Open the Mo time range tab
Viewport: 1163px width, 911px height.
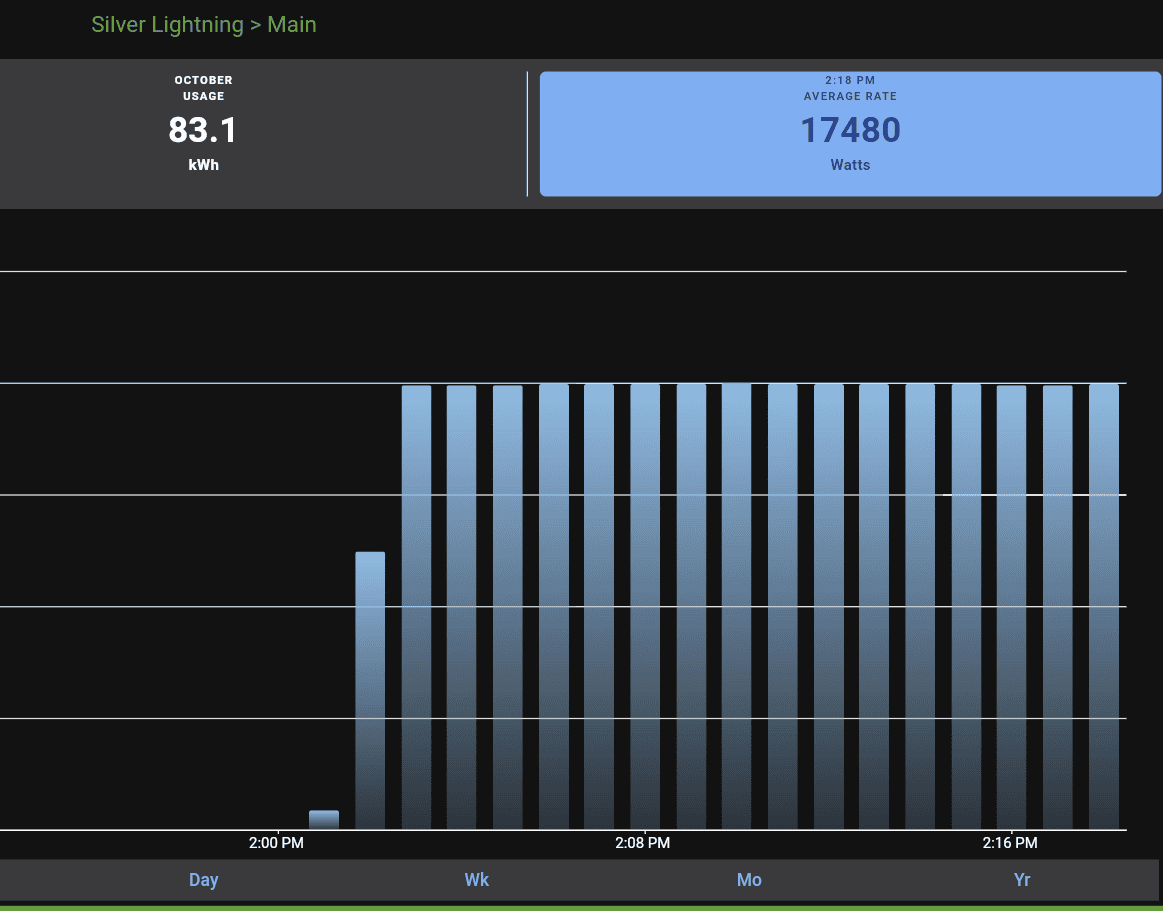tap(749, 880)
